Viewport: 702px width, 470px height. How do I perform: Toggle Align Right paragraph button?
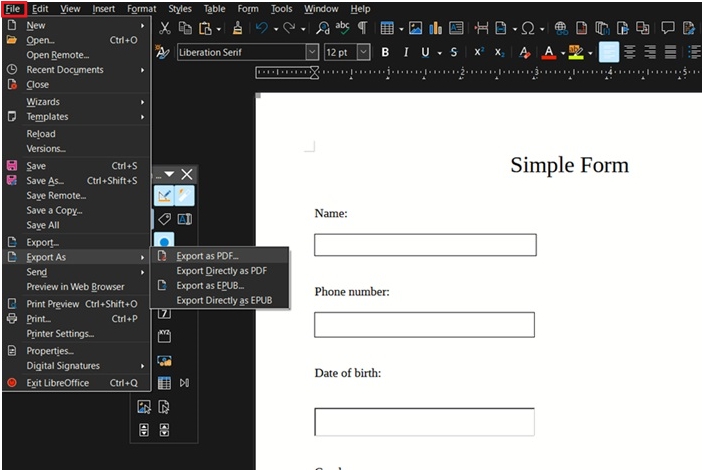[650, 52]
